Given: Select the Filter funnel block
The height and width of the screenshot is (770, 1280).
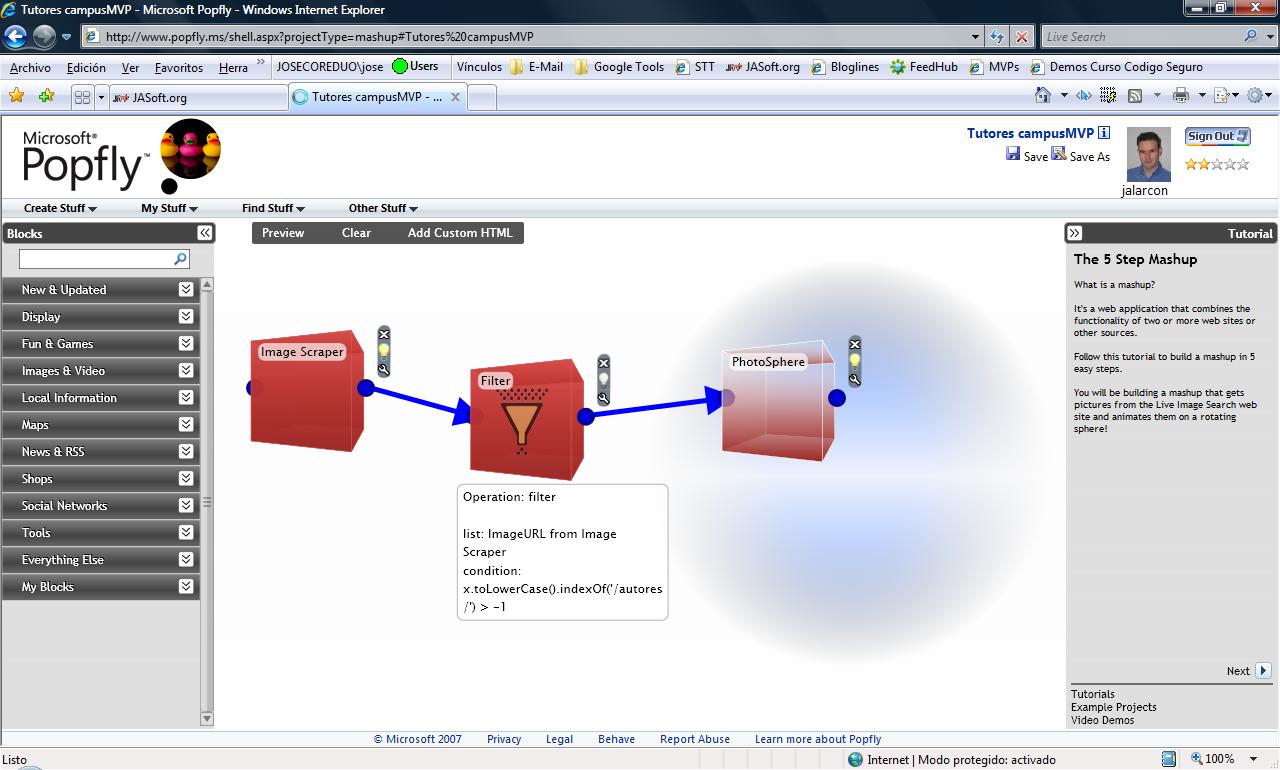Looking at the screenshot, I should [x=526, y=420].
